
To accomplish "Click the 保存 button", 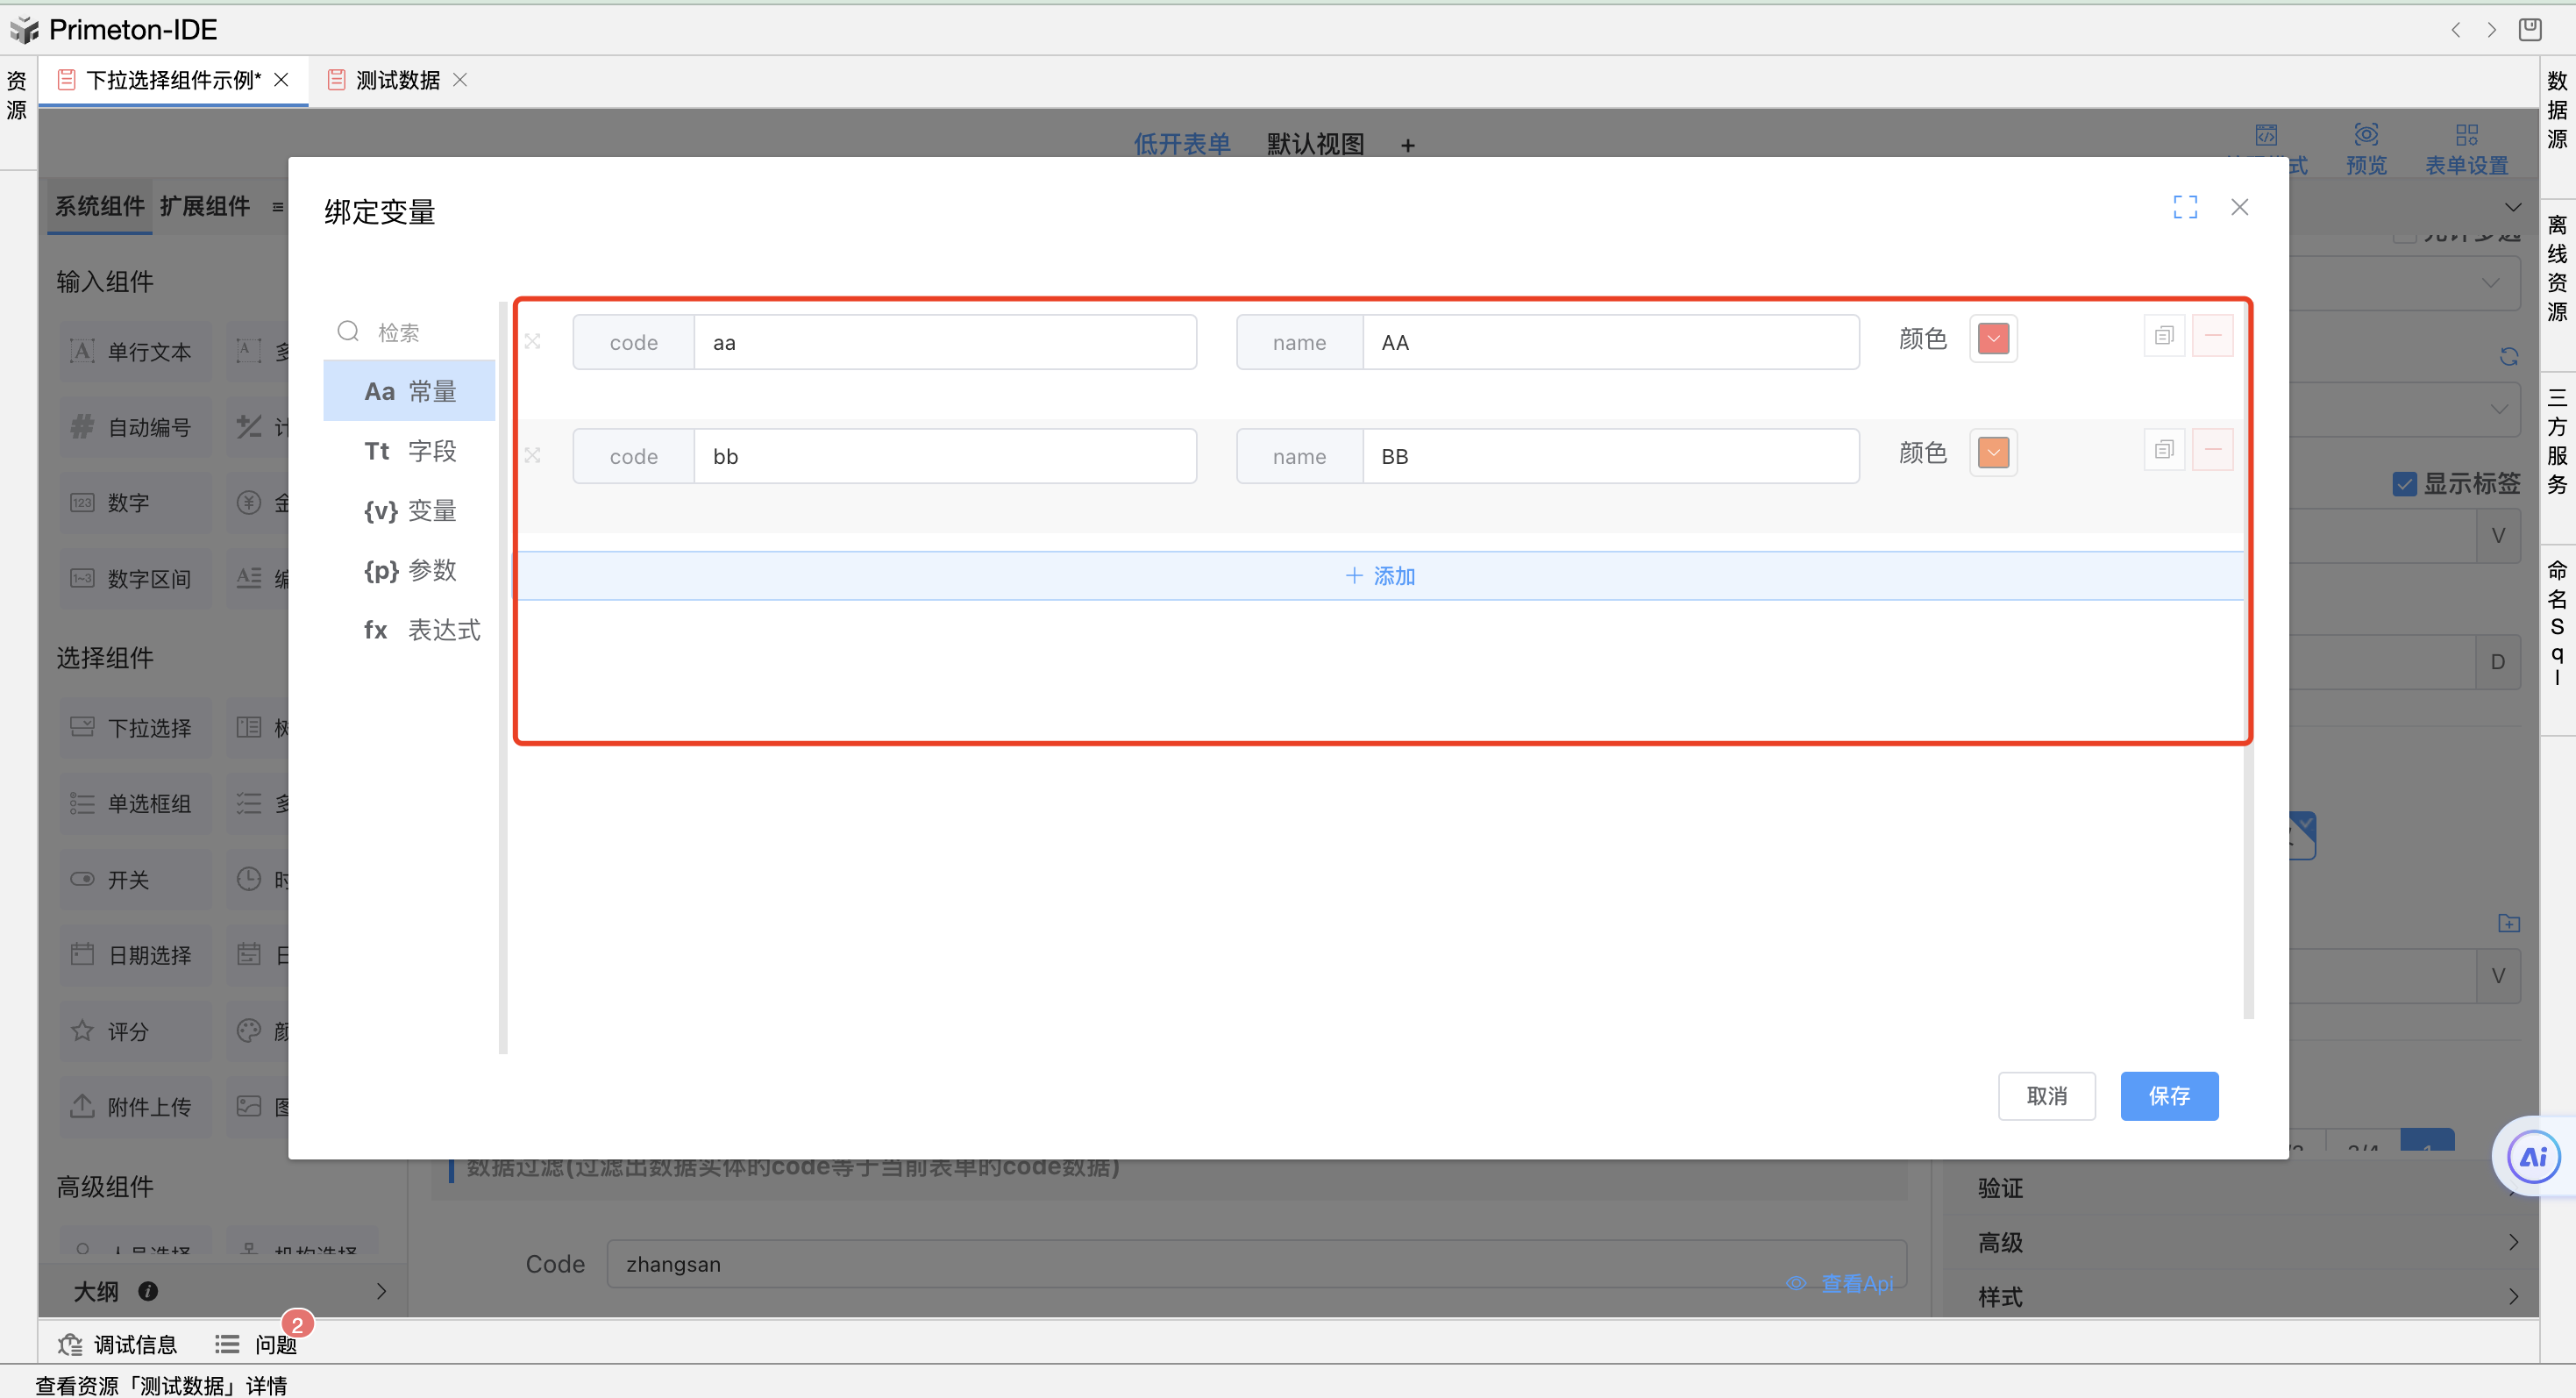I will pos(2169,1096).
